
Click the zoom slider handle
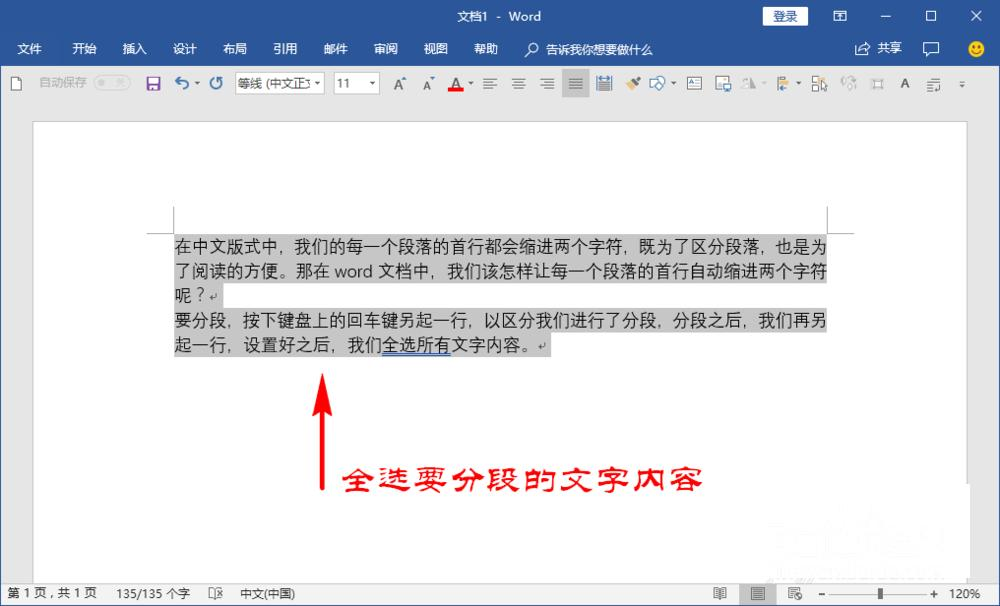pos(880,594)
